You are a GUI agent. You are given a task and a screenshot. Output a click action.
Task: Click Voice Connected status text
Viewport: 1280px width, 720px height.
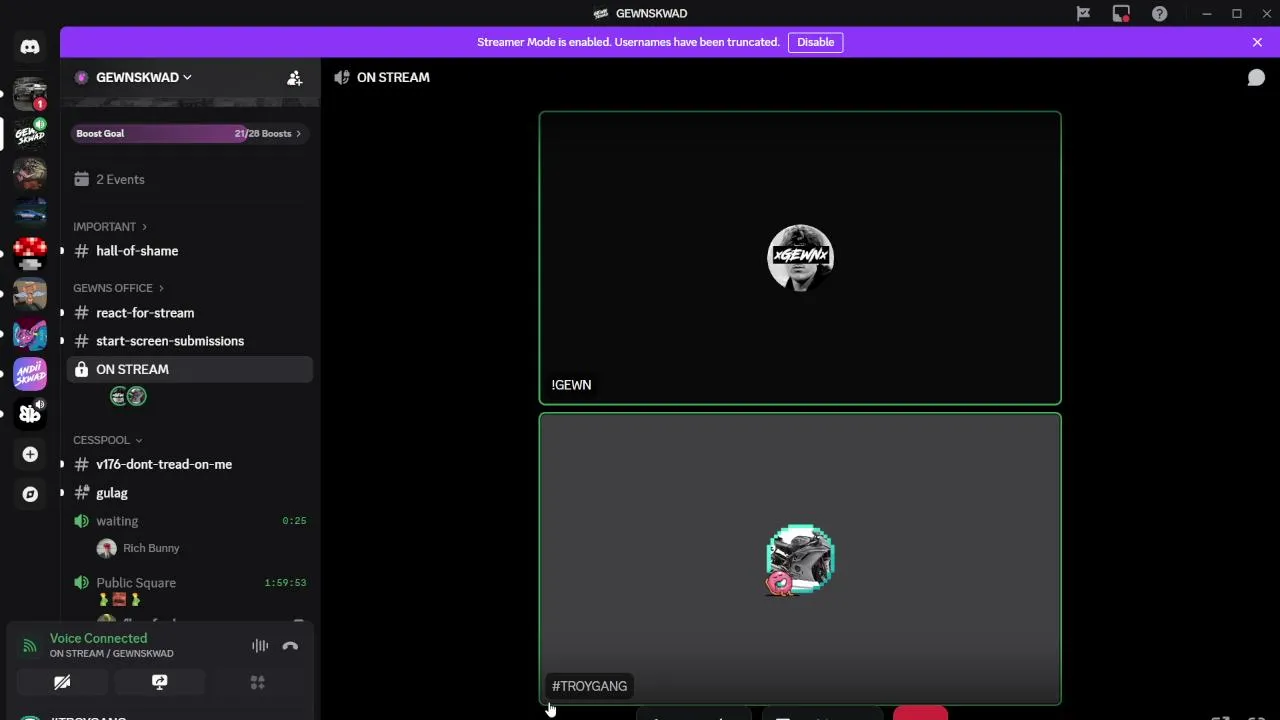pos(98,638)
